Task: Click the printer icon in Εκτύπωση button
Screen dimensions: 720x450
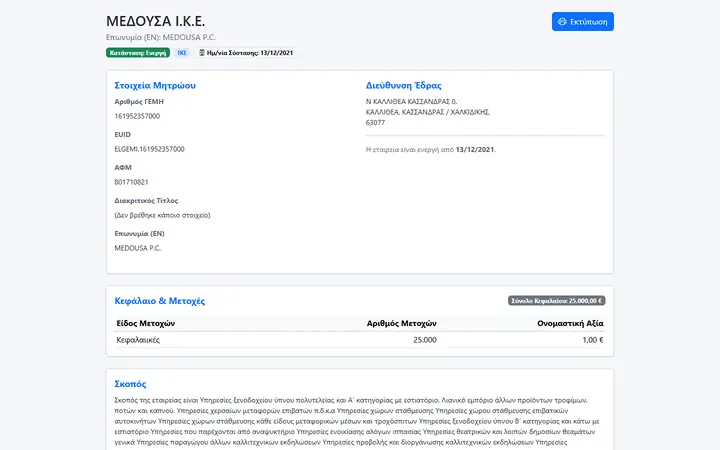Action: [x=562, y=22]
